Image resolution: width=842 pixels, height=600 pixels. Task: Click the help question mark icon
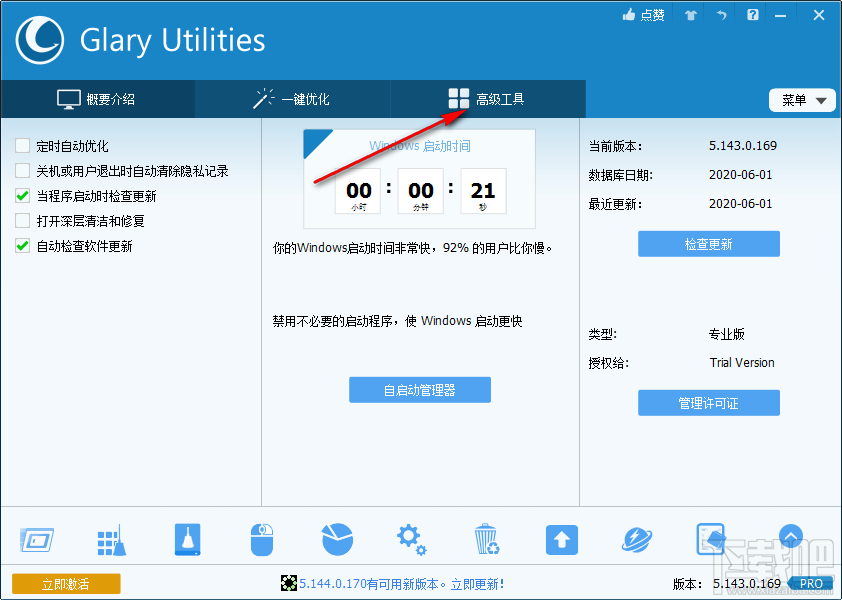pyautogui.click(x=753, y=15)
